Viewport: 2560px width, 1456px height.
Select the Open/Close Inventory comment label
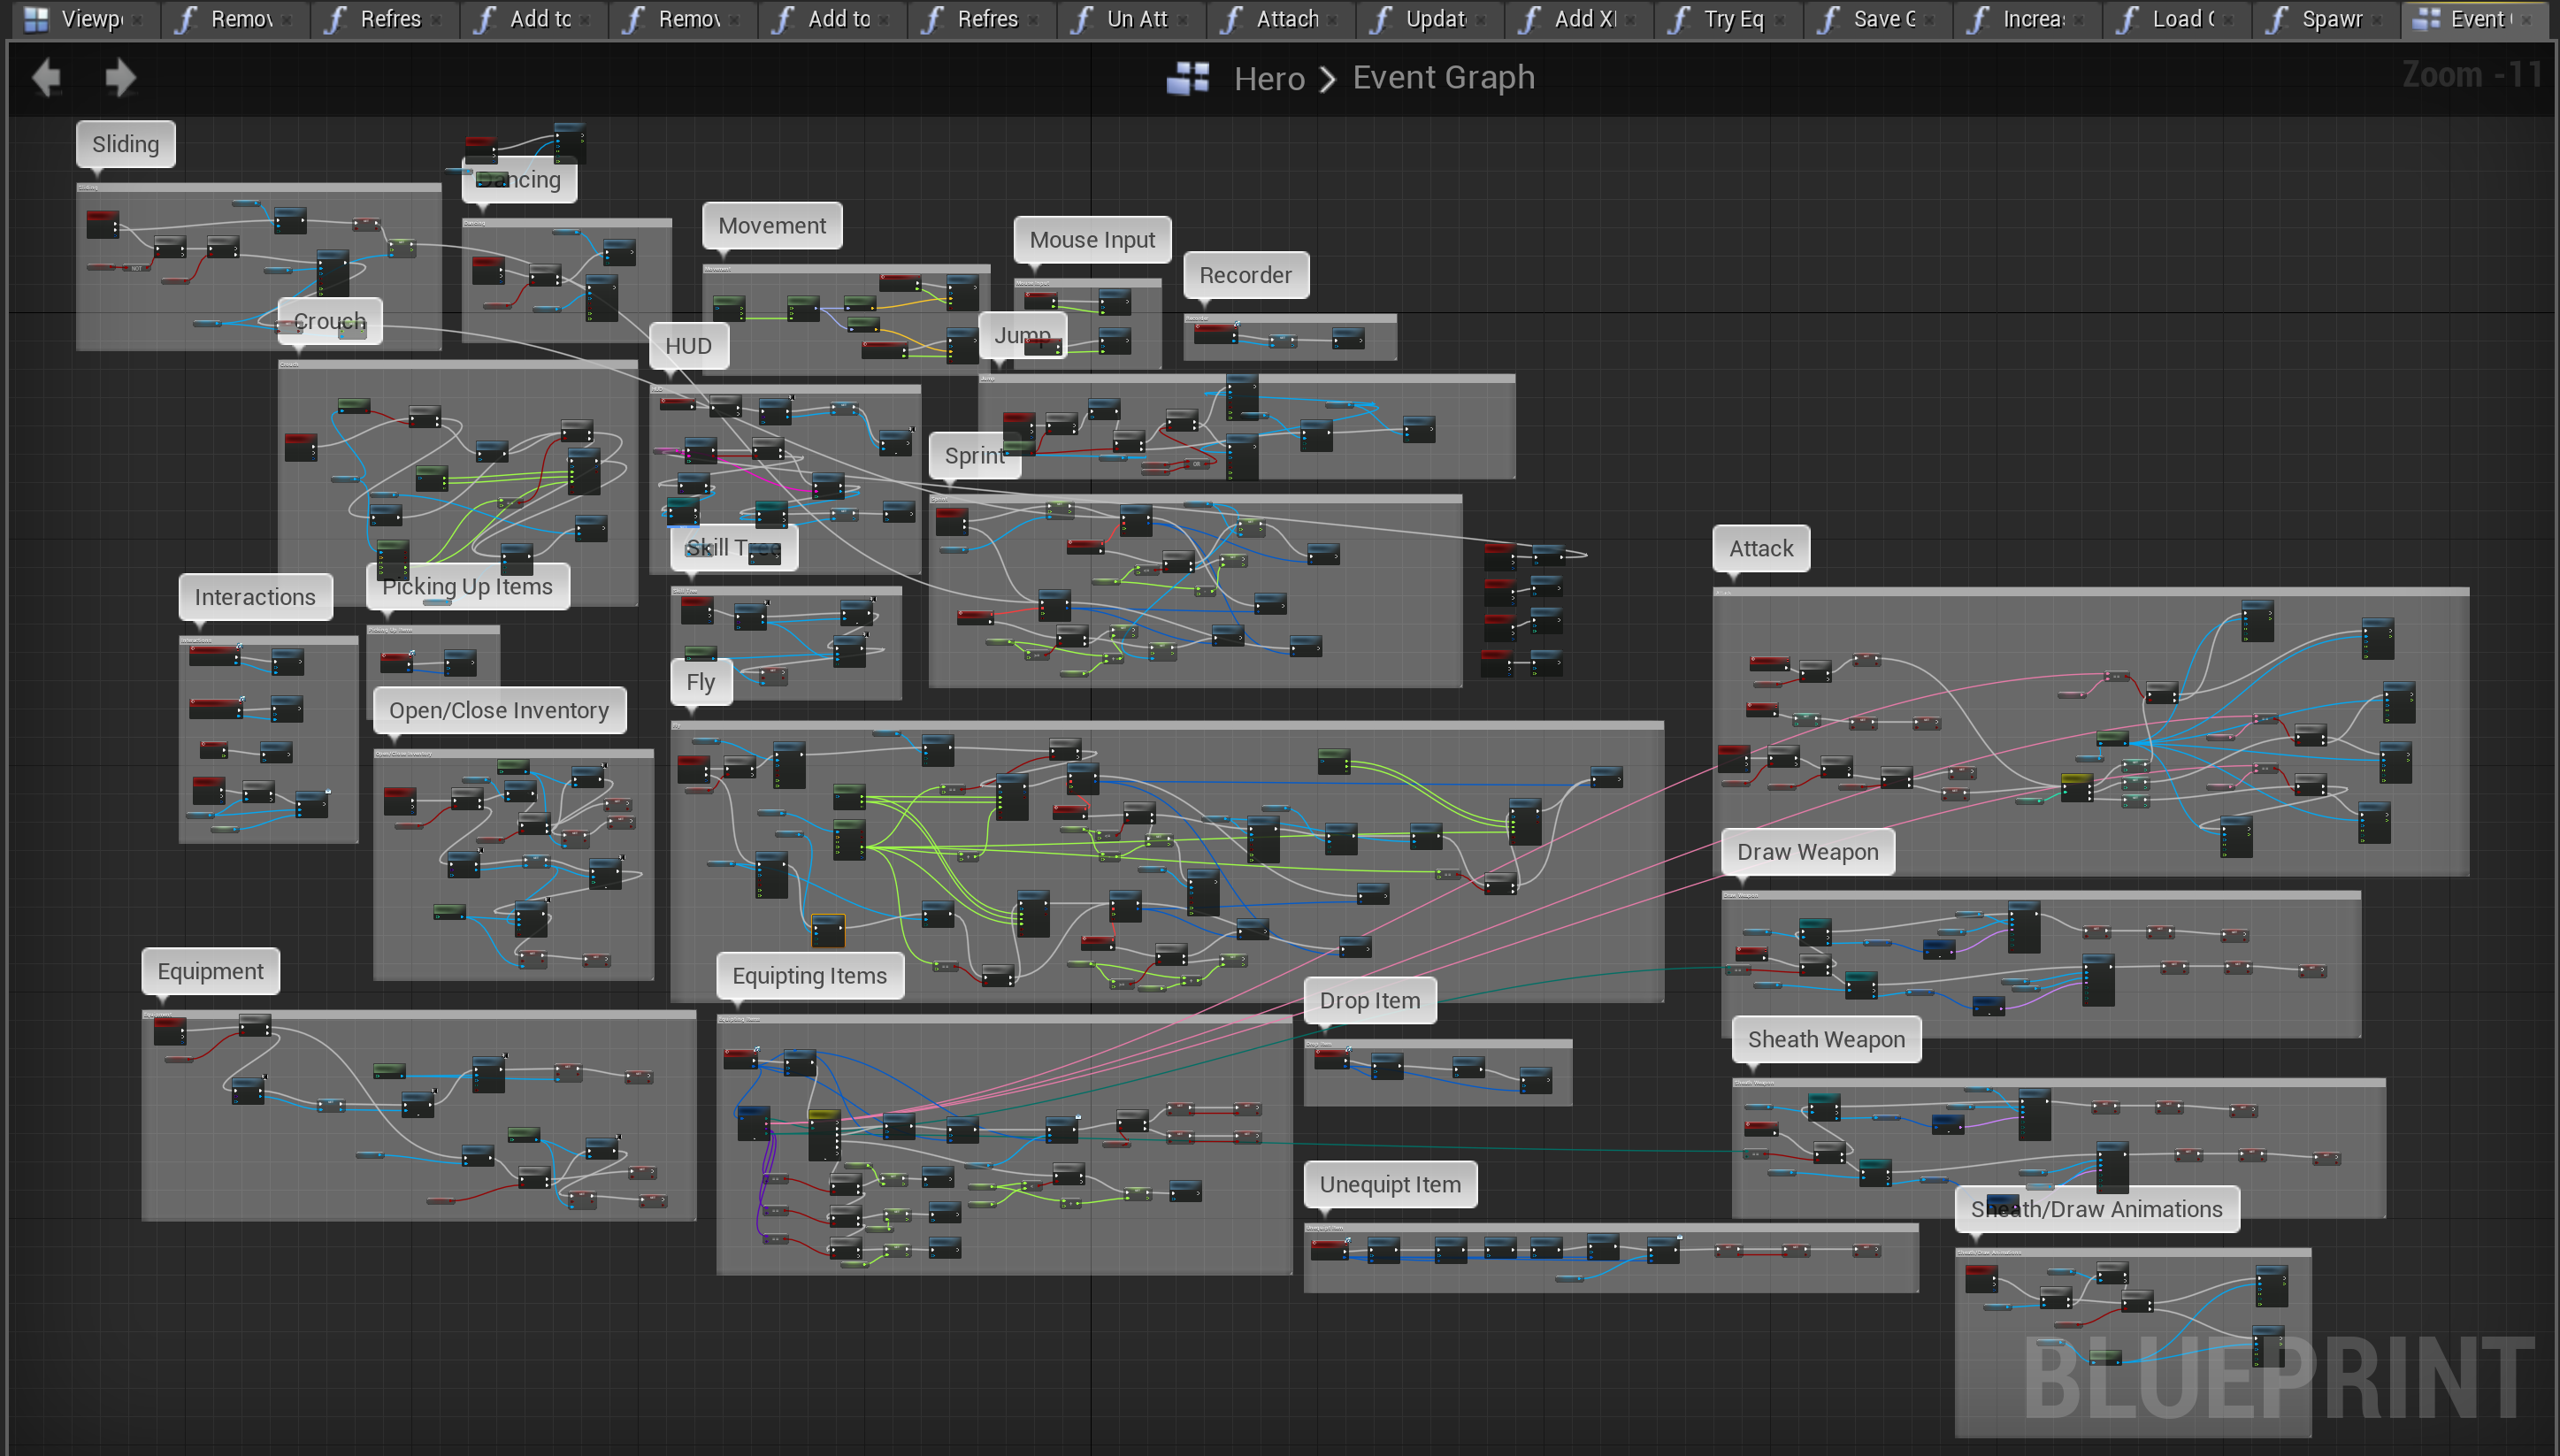499,711
